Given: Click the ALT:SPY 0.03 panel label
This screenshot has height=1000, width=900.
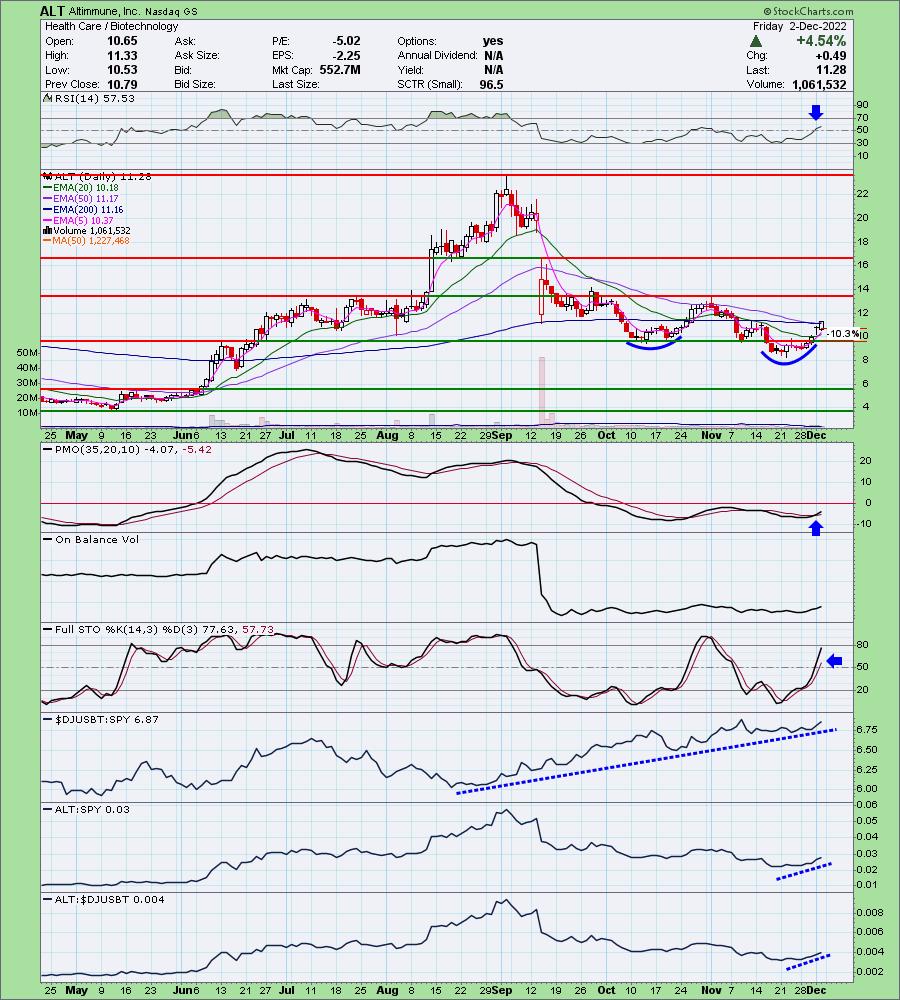Looking at the screenshot, I should pos(92,809).
